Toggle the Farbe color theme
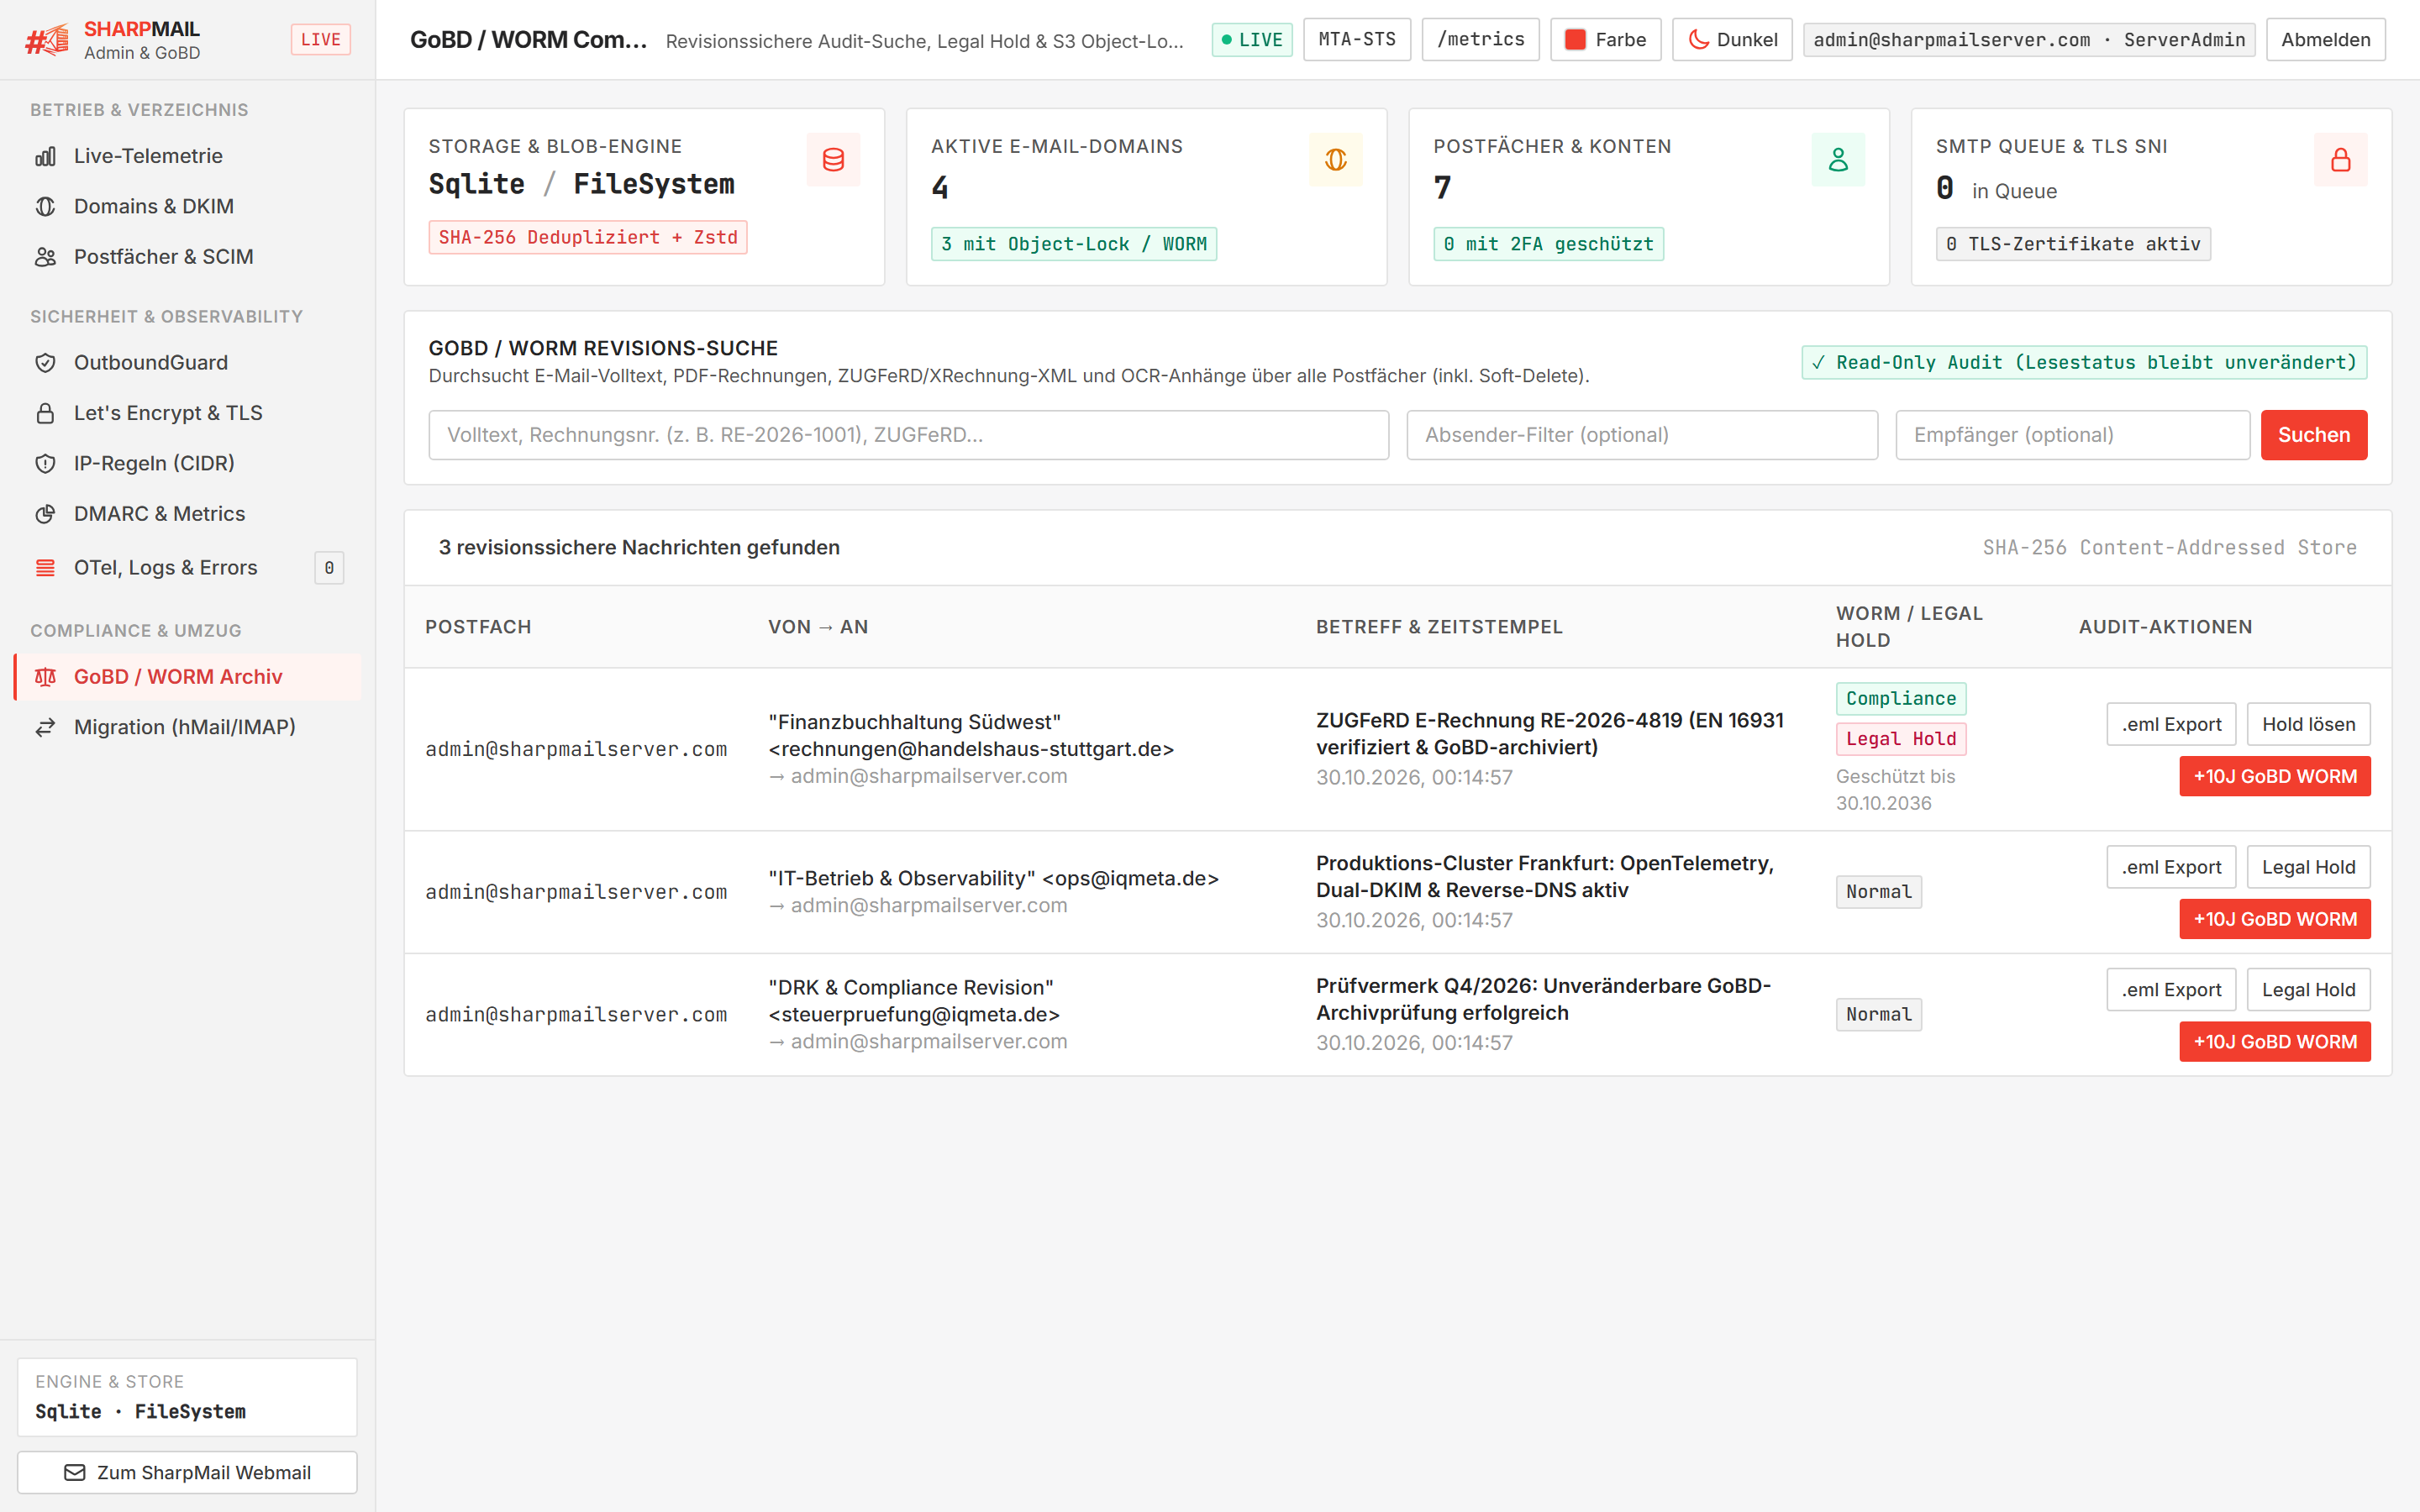 point(1605,40)
